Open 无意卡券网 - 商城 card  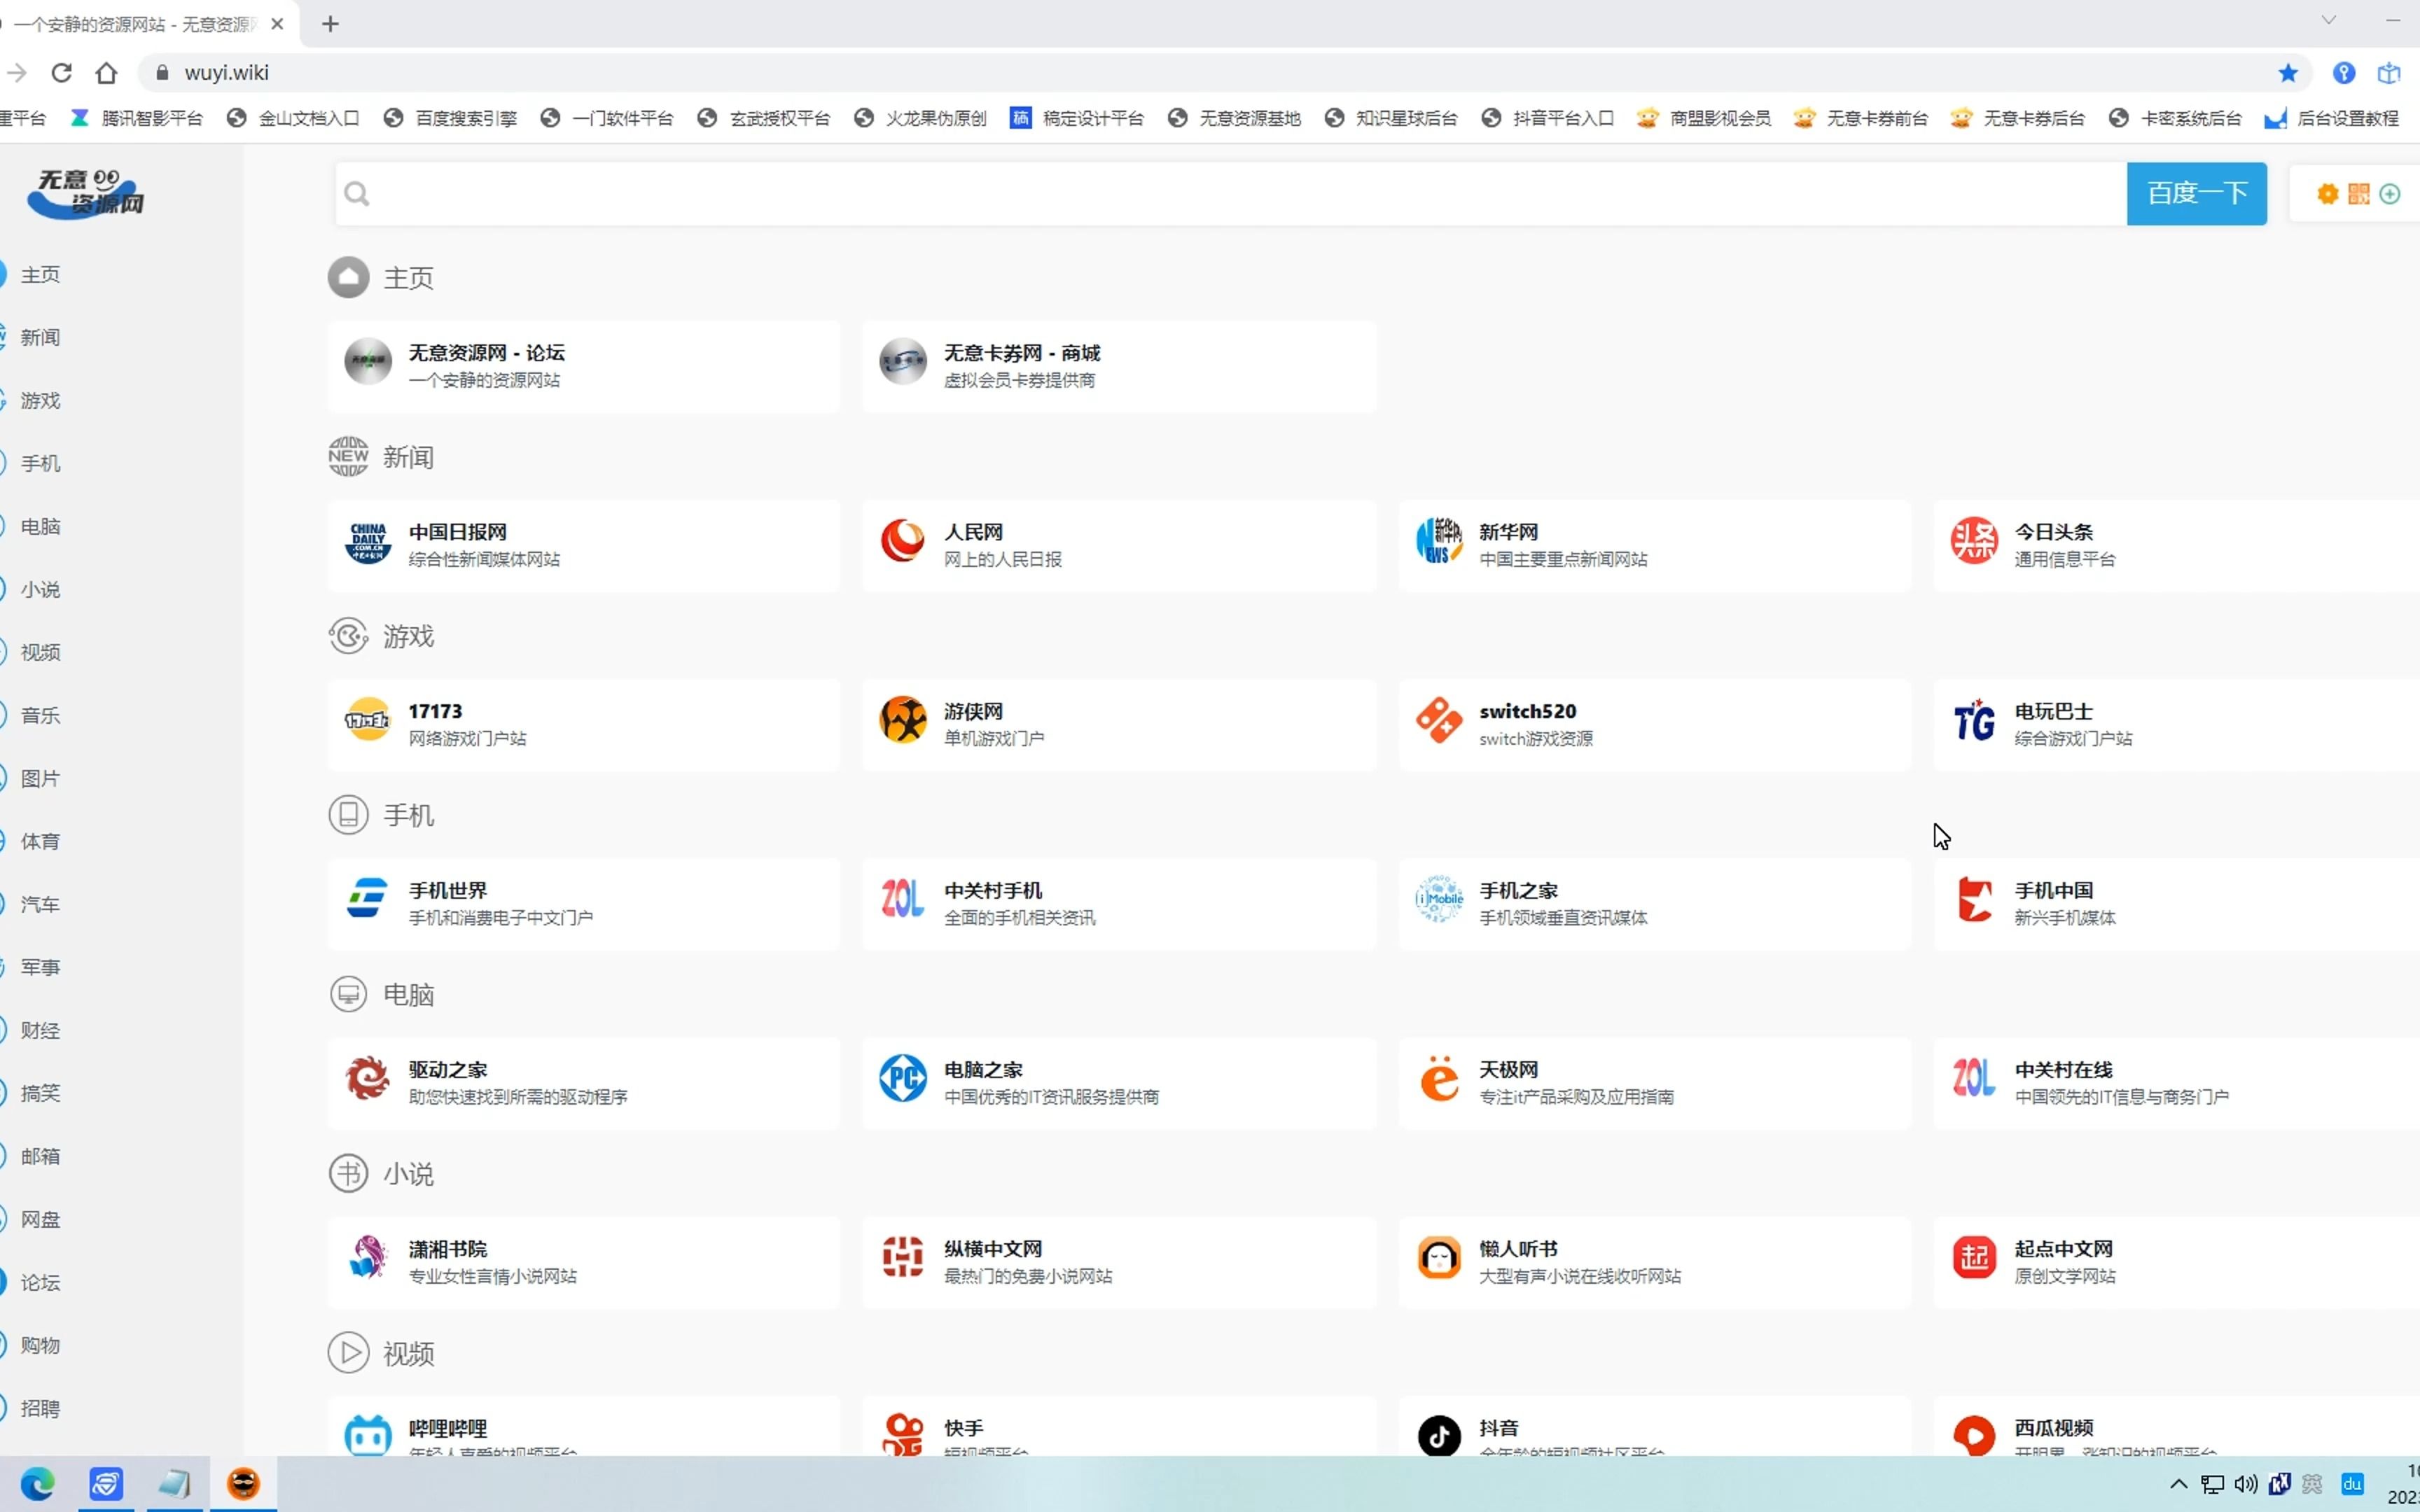(1119, 366)
